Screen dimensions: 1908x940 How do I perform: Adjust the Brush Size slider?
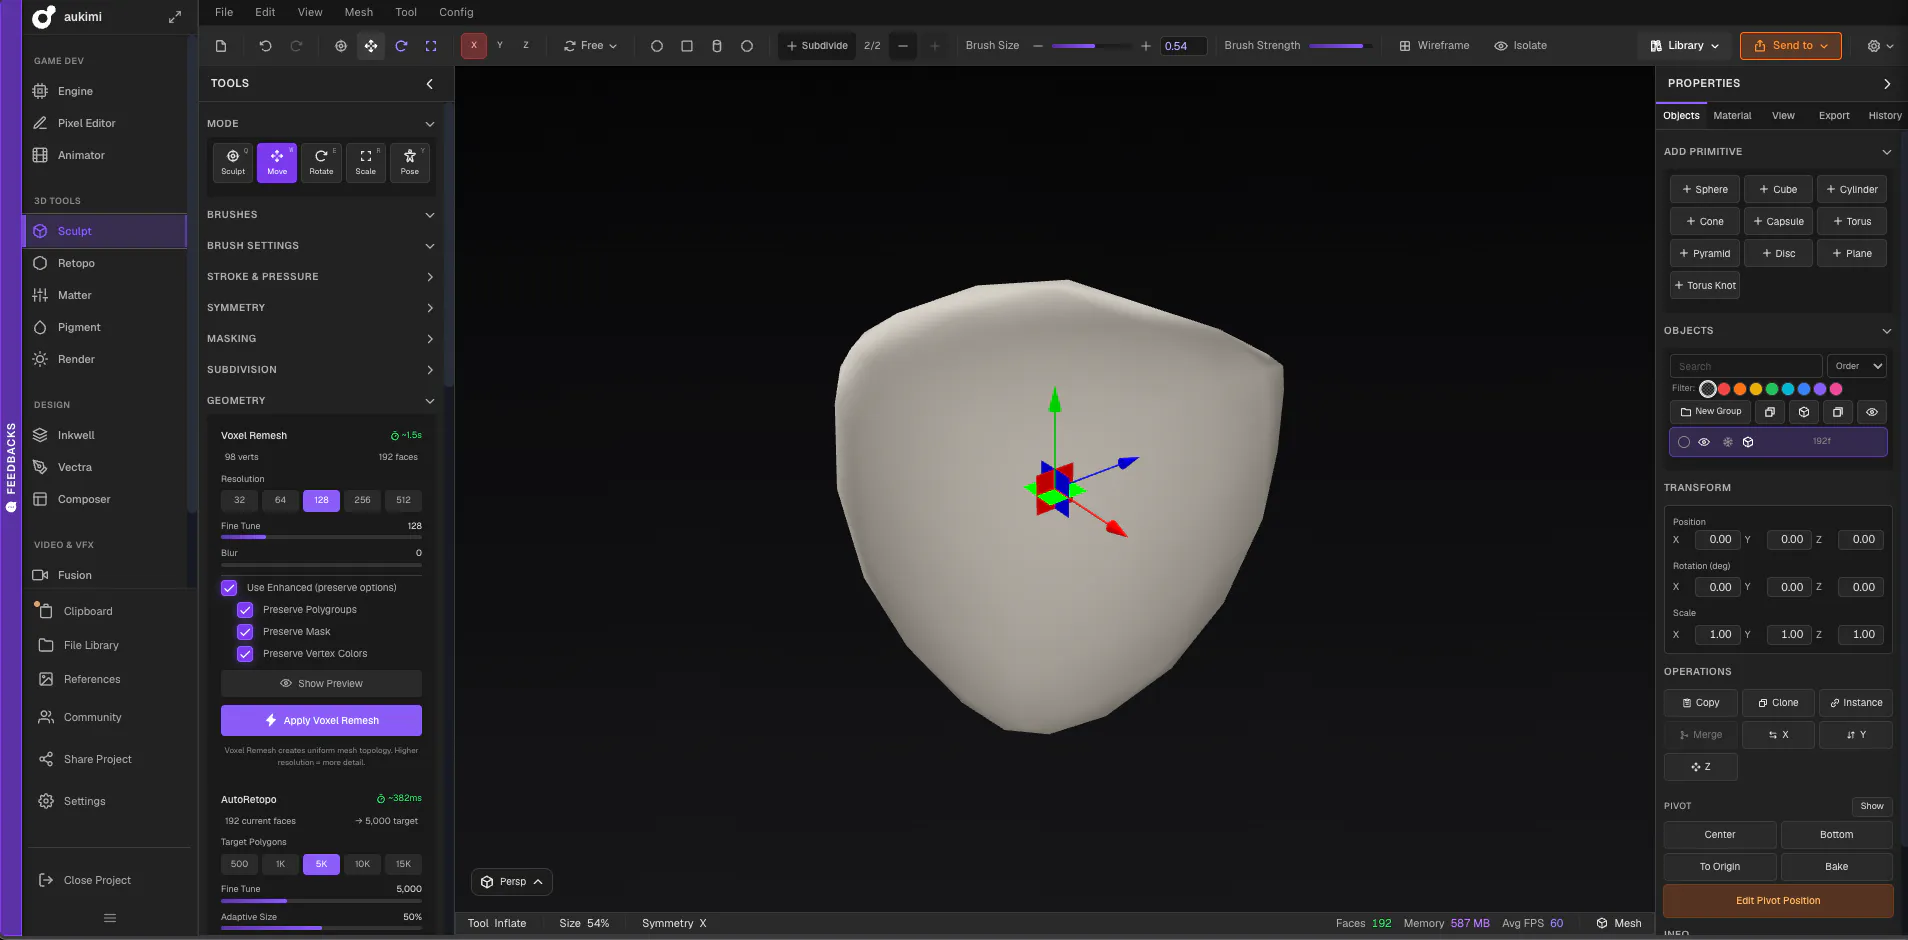click(x=1090, y=46)
